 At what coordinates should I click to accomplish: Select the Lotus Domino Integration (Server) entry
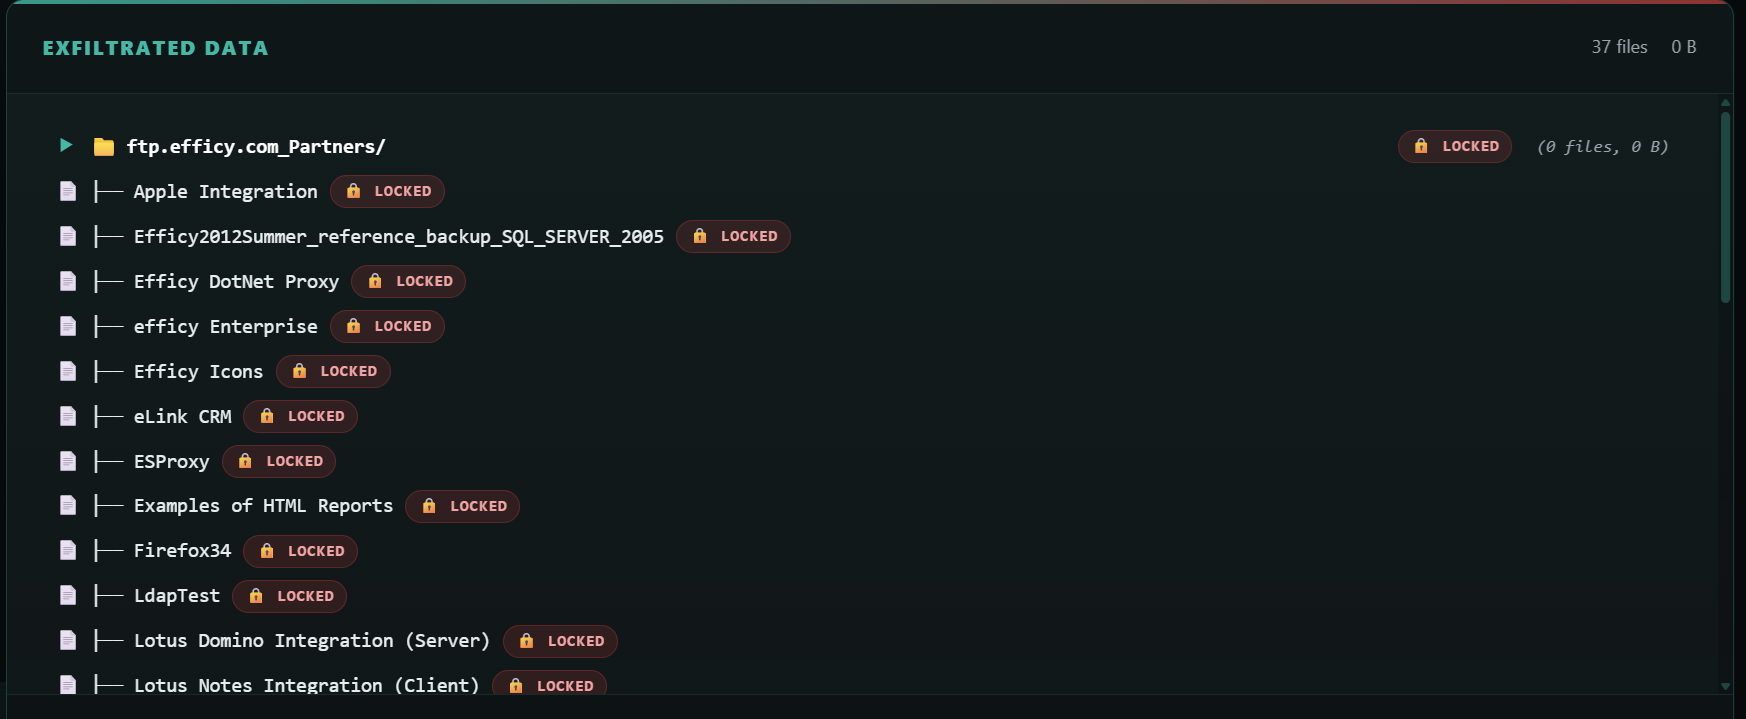[x=311, y=641]
